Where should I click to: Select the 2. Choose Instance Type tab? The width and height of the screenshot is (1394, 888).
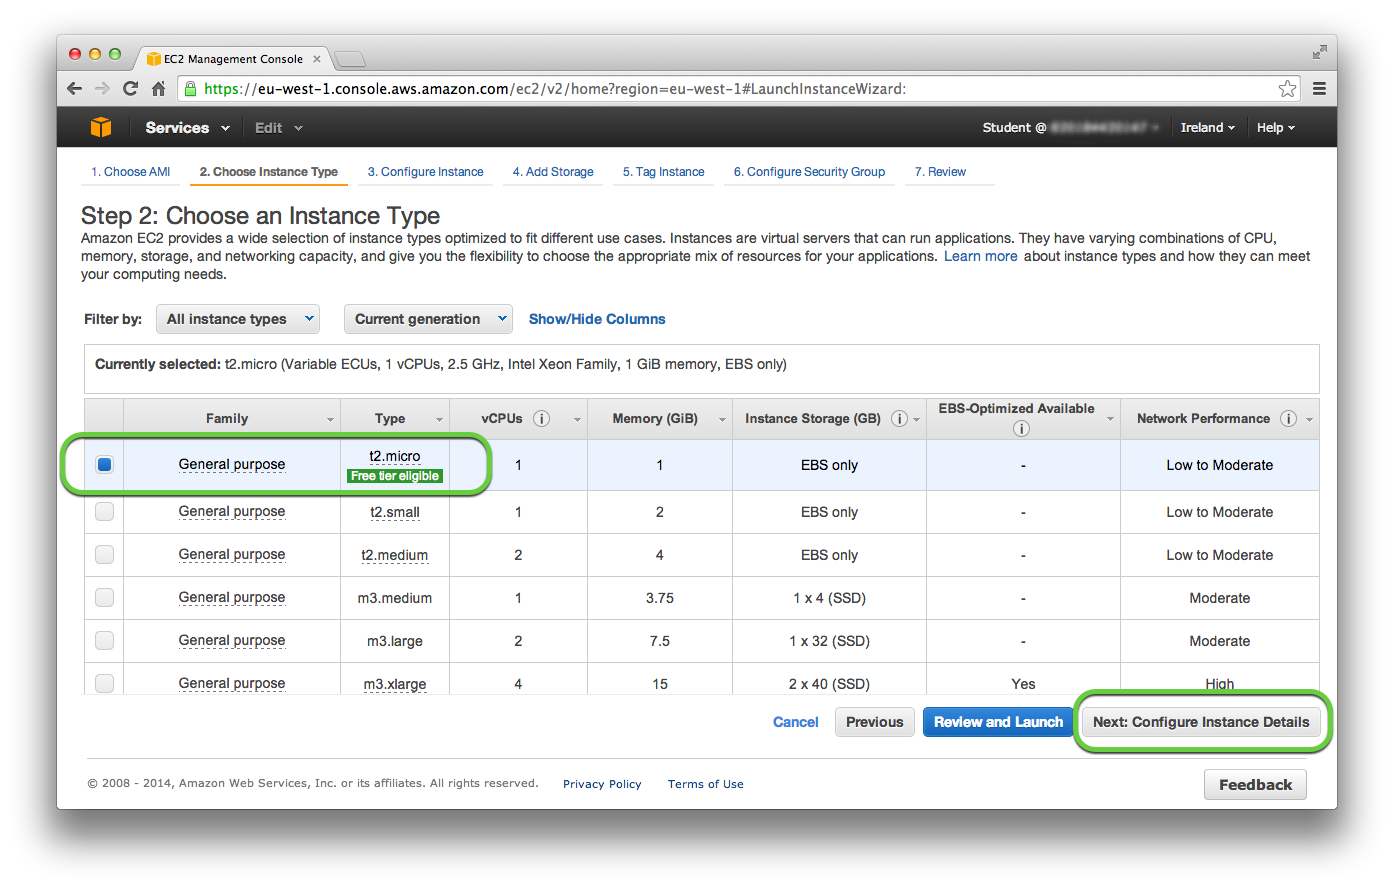268,172
